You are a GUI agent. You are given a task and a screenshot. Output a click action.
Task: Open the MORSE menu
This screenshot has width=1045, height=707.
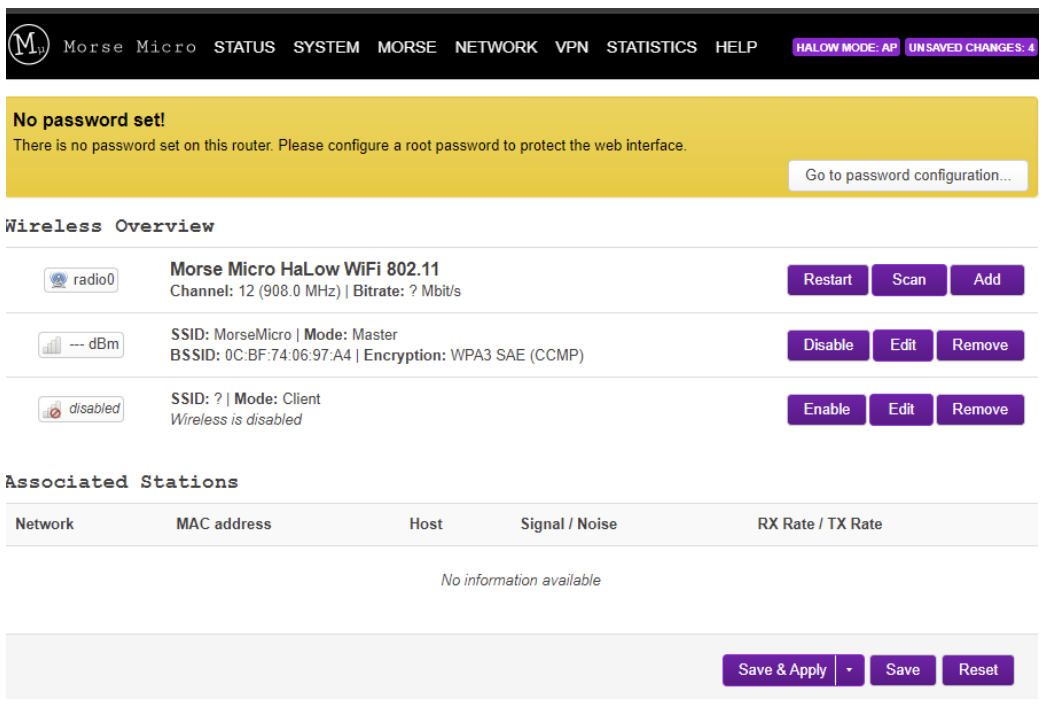click(407, 47)
